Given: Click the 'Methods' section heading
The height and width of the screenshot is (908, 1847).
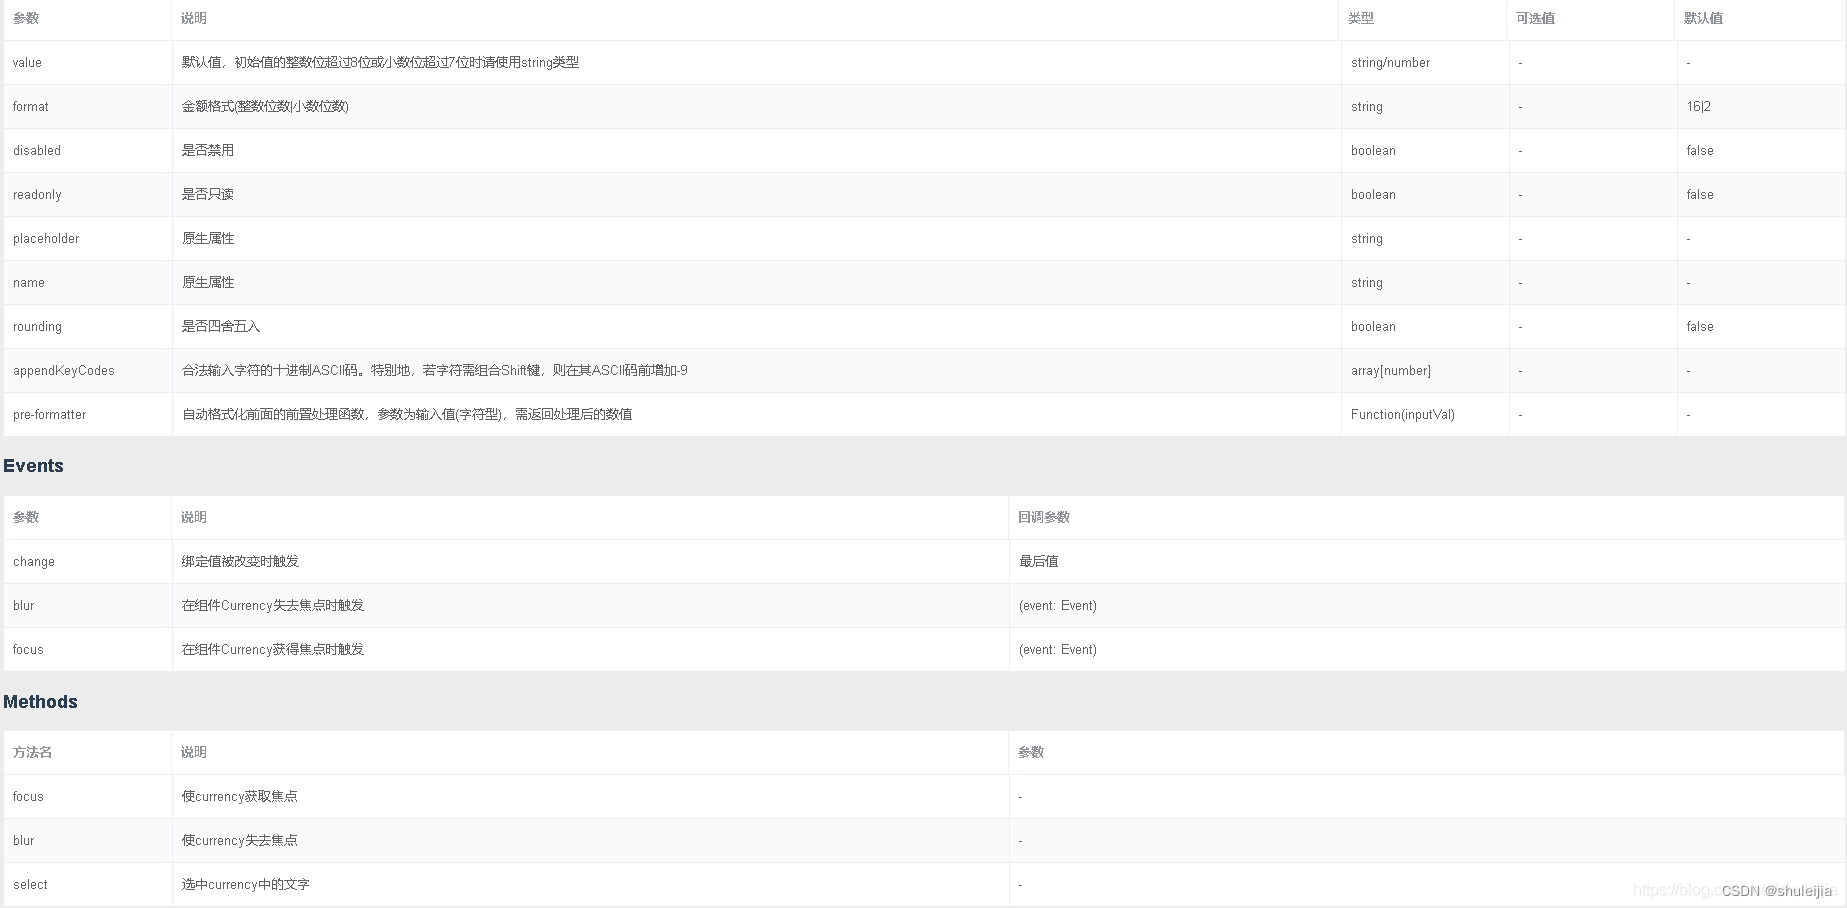Looking at the screenshot, I should 40,702.
